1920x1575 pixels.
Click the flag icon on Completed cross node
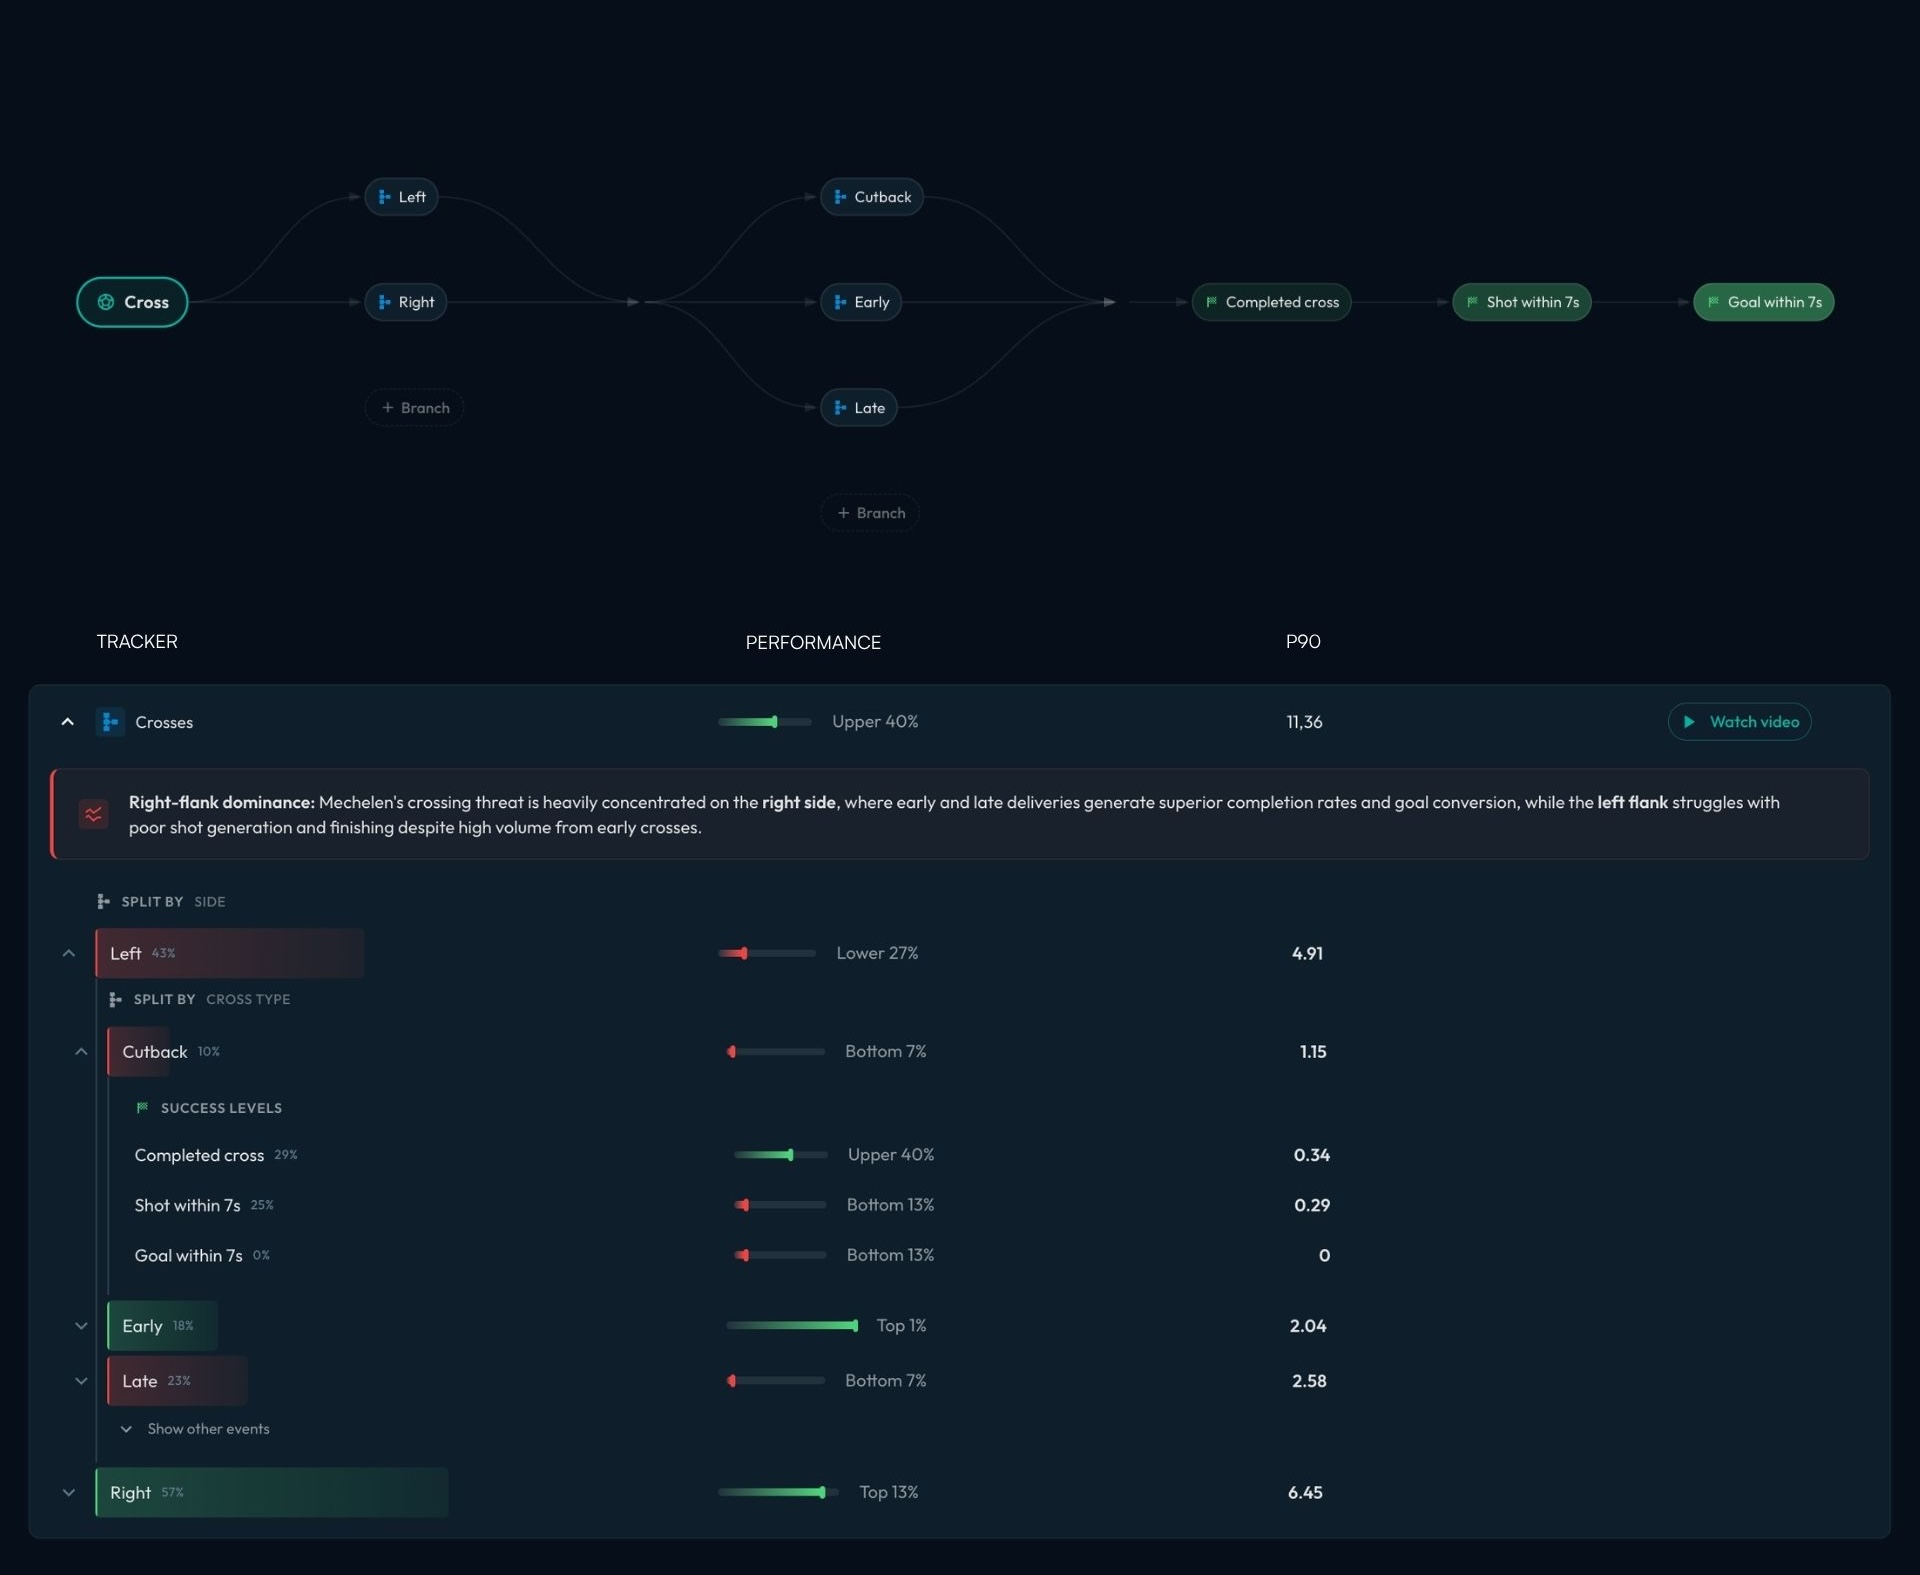click(x=1211, y=302)
